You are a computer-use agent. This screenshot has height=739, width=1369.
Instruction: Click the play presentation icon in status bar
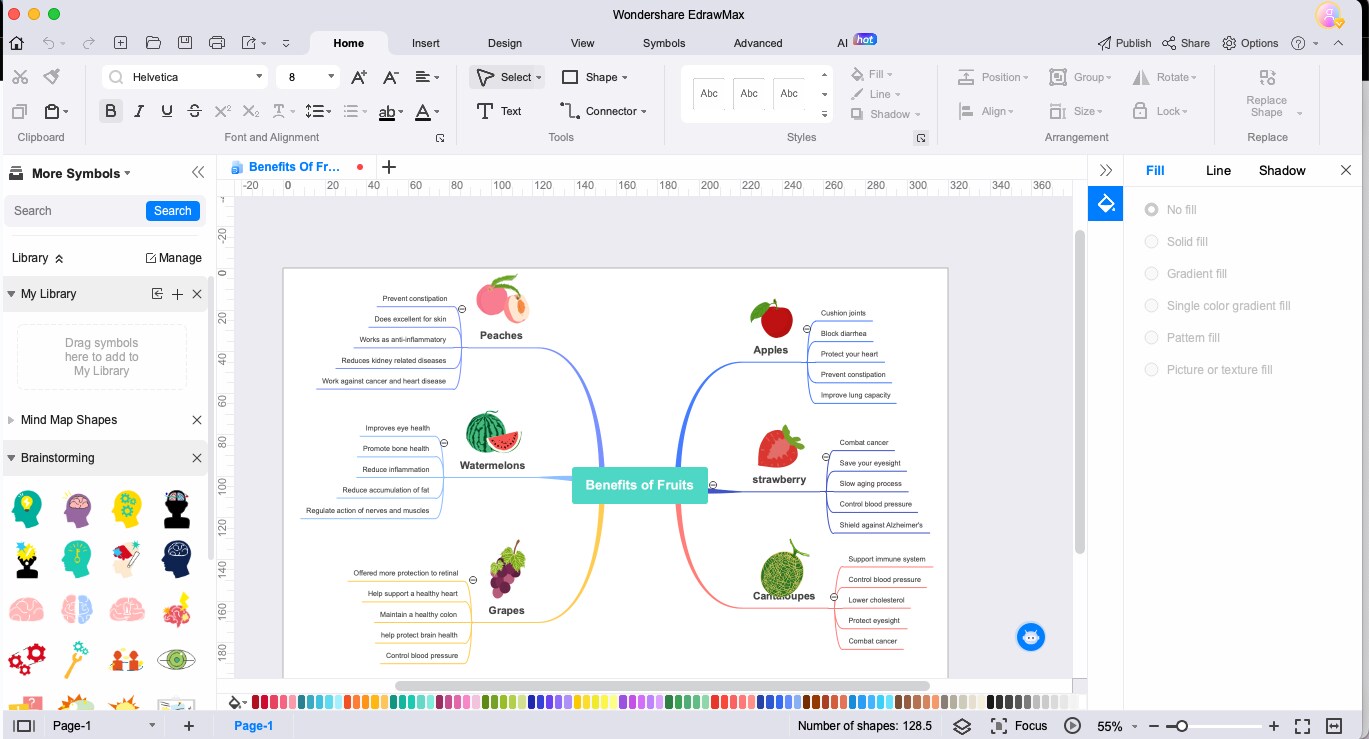(x=1073, y=726)
